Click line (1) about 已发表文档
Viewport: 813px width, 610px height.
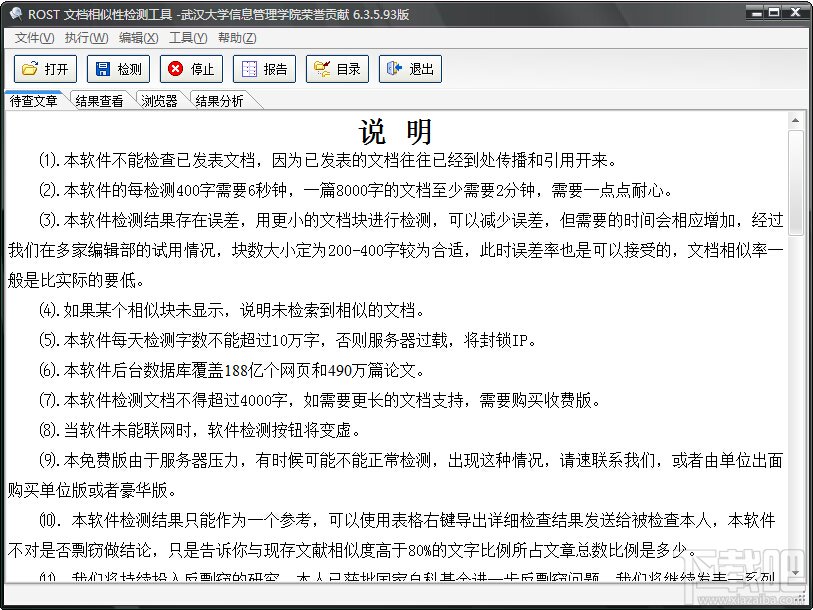tap(328, 160)
